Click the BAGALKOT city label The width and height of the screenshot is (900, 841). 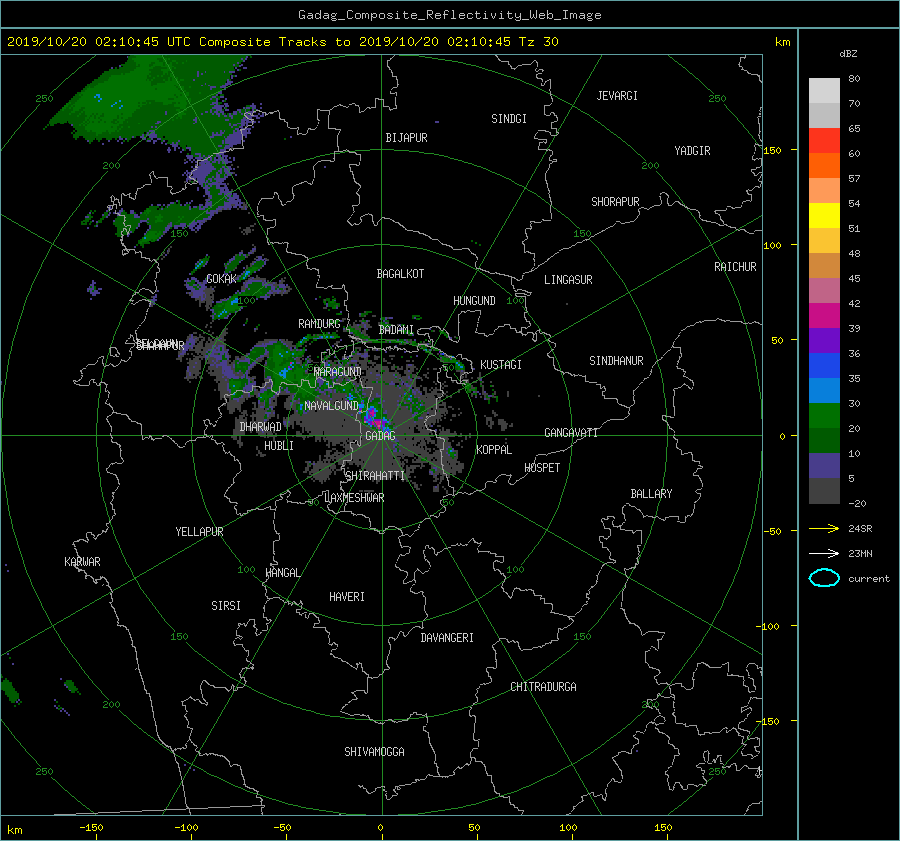click(x=400, y=274)
